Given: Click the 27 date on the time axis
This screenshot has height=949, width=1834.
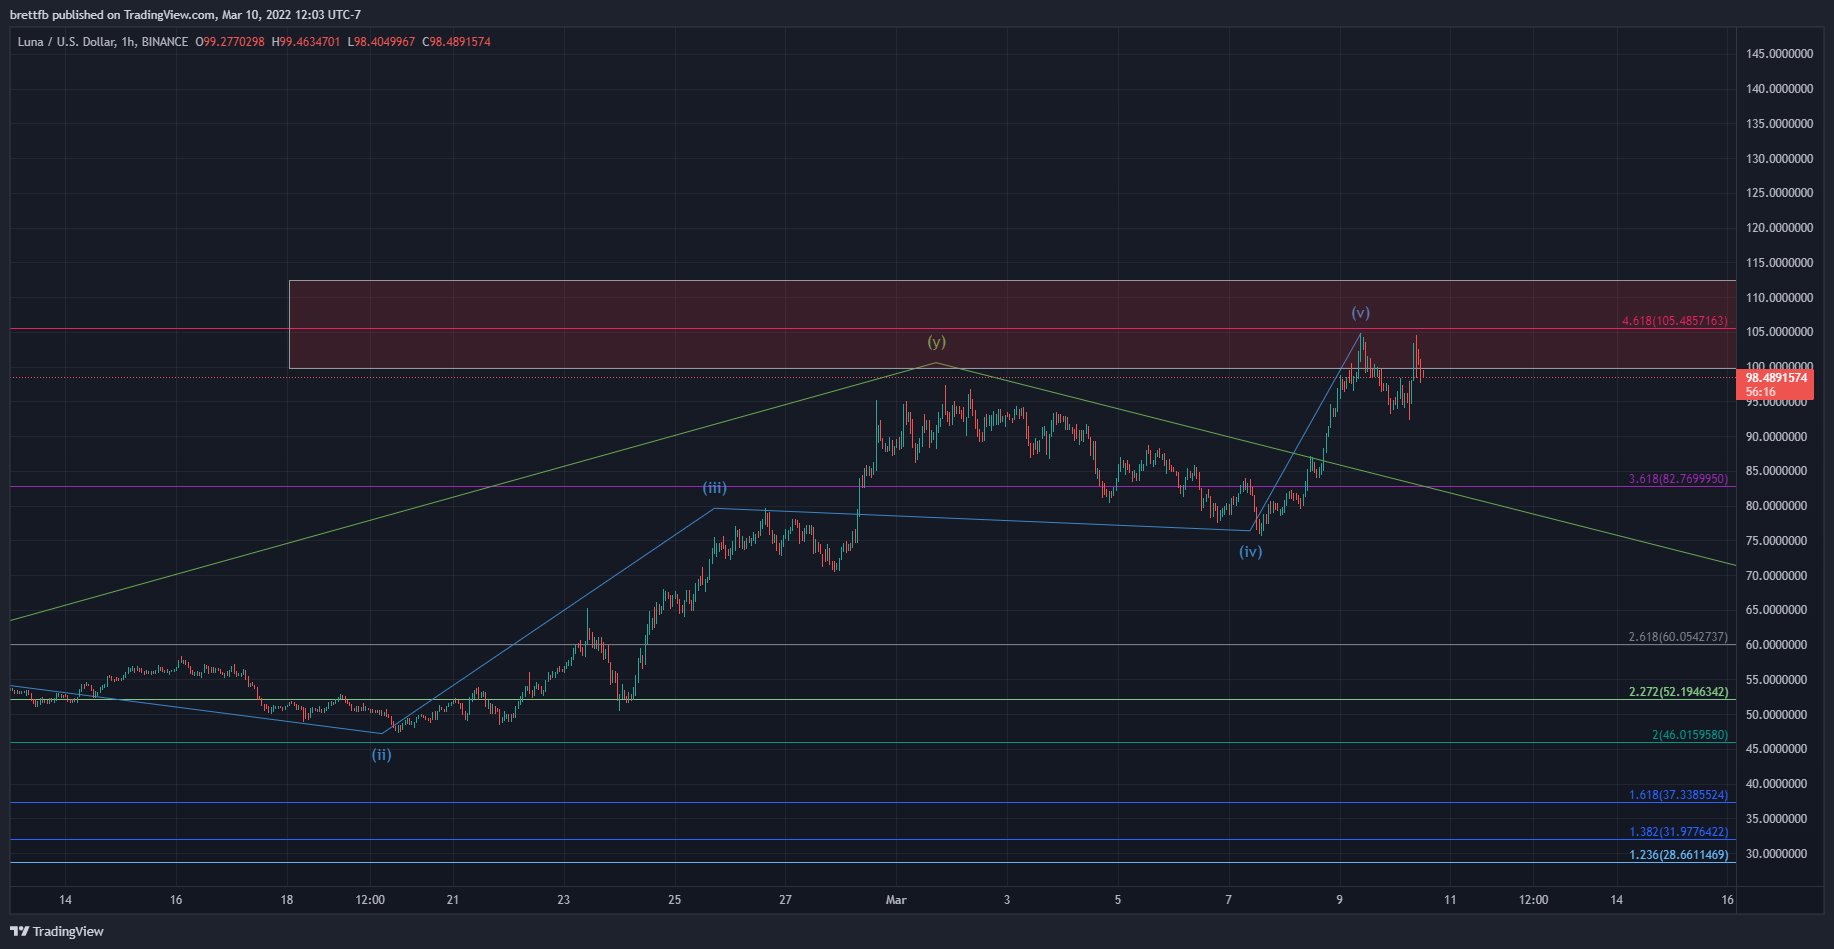Looking at the screenshot, I should 786,900.
